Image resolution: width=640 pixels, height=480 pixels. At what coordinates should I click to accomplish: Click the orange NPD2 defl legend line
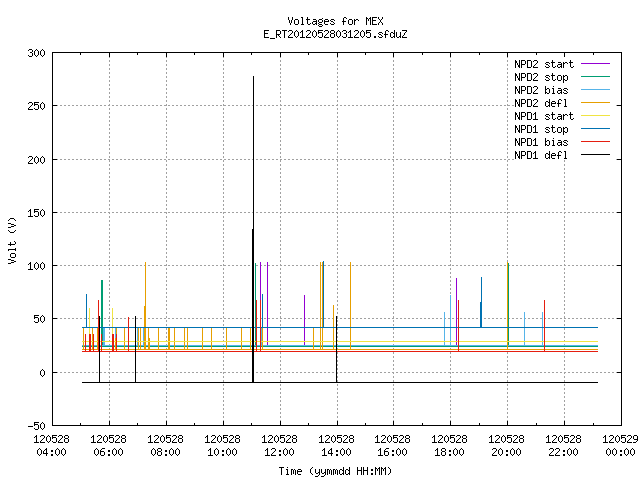click(x=596, y=103)
